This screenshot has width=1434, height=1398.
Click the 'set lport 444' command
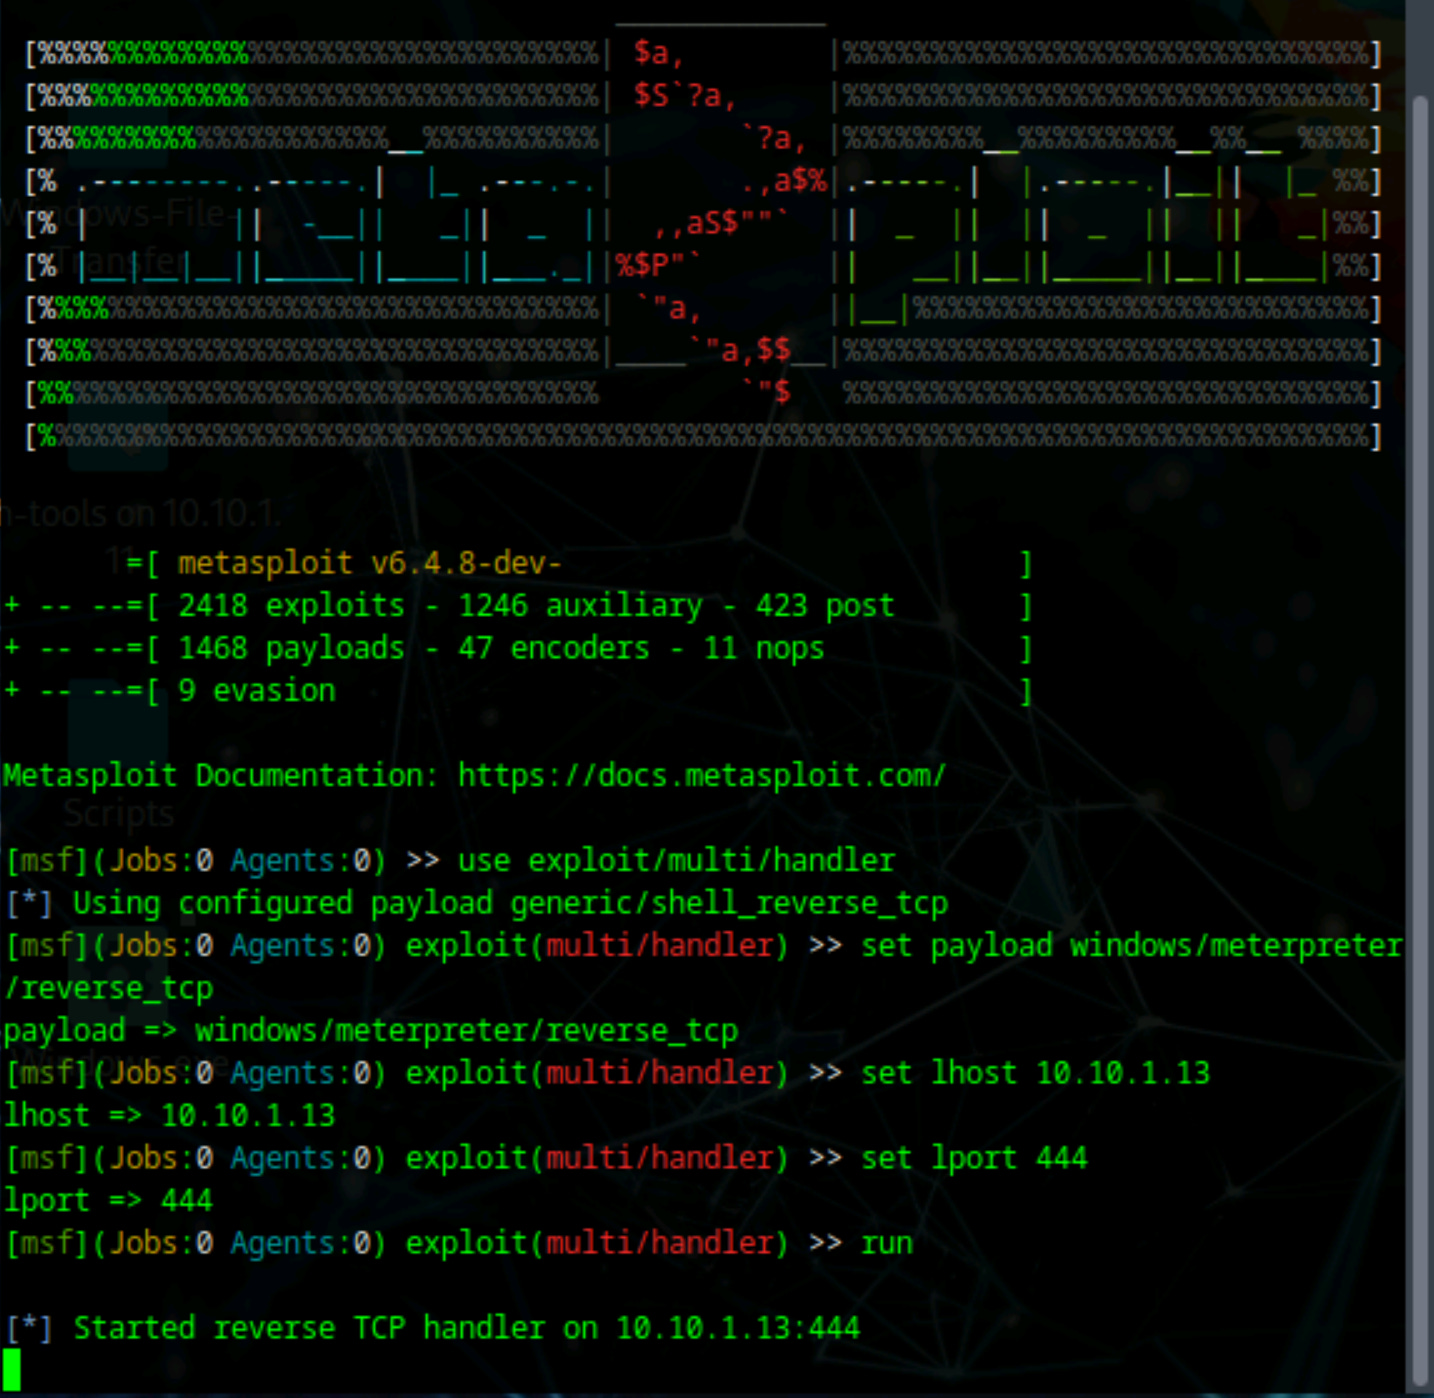coord(974,1158)
